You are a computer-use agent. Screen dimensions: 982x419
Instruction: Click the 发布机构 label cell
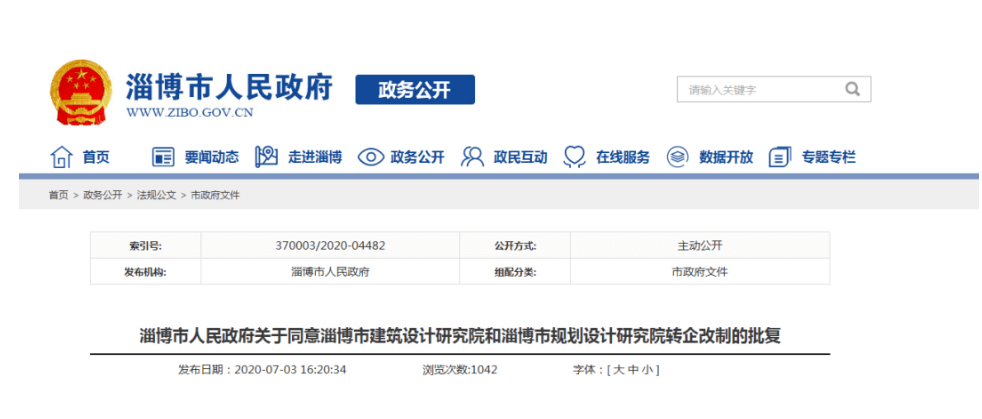pyautogui.click(x=145, y=272)
